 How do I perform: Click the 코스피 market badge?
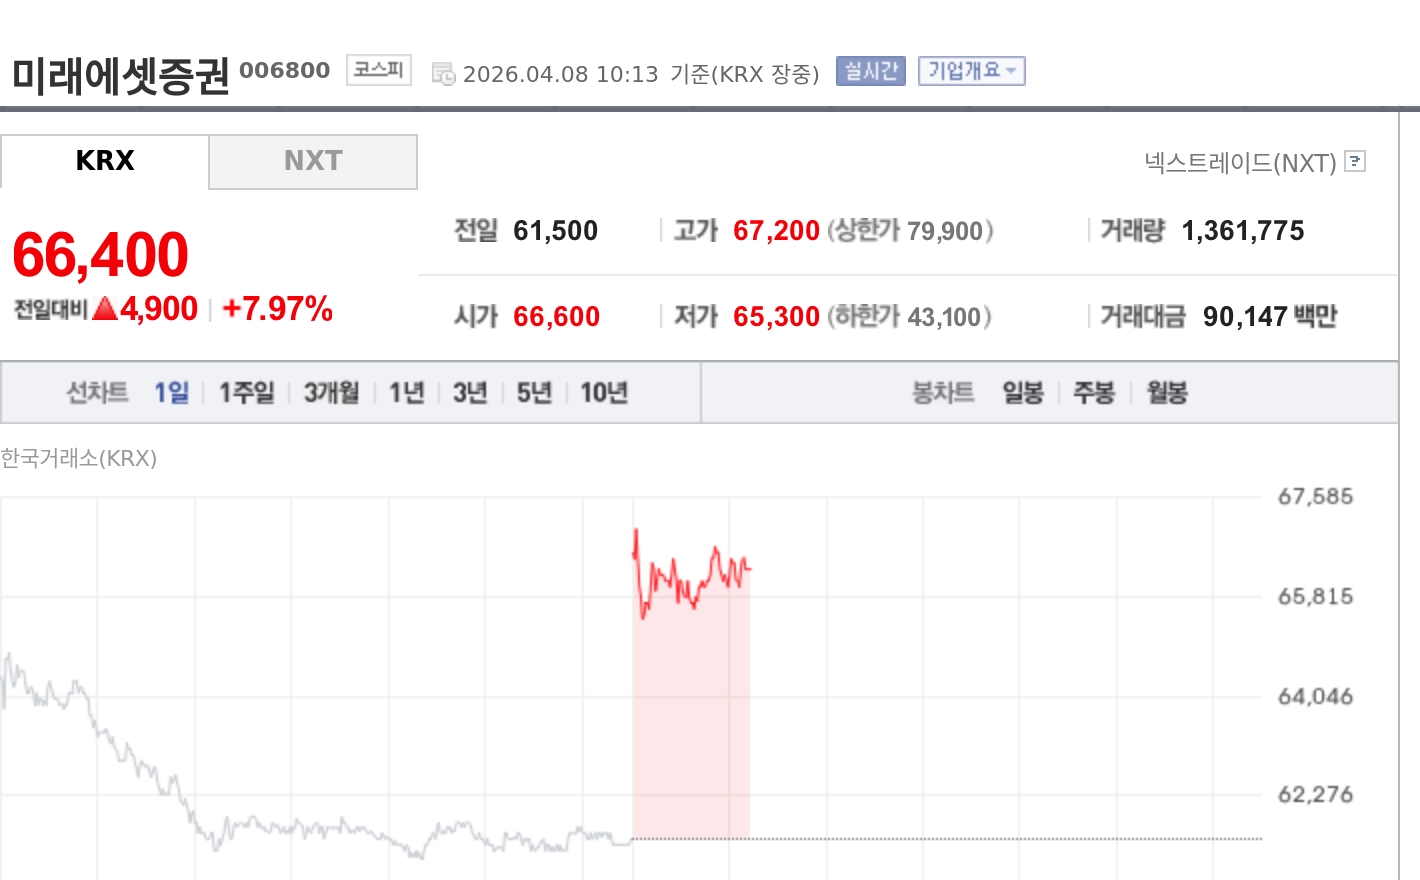pos(377,70)
